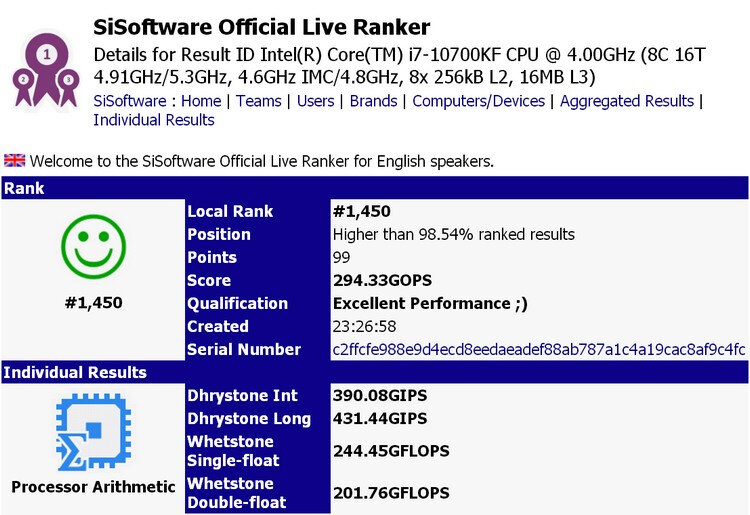Open the Individual Results link
The image size is (750, 515).
154,120
